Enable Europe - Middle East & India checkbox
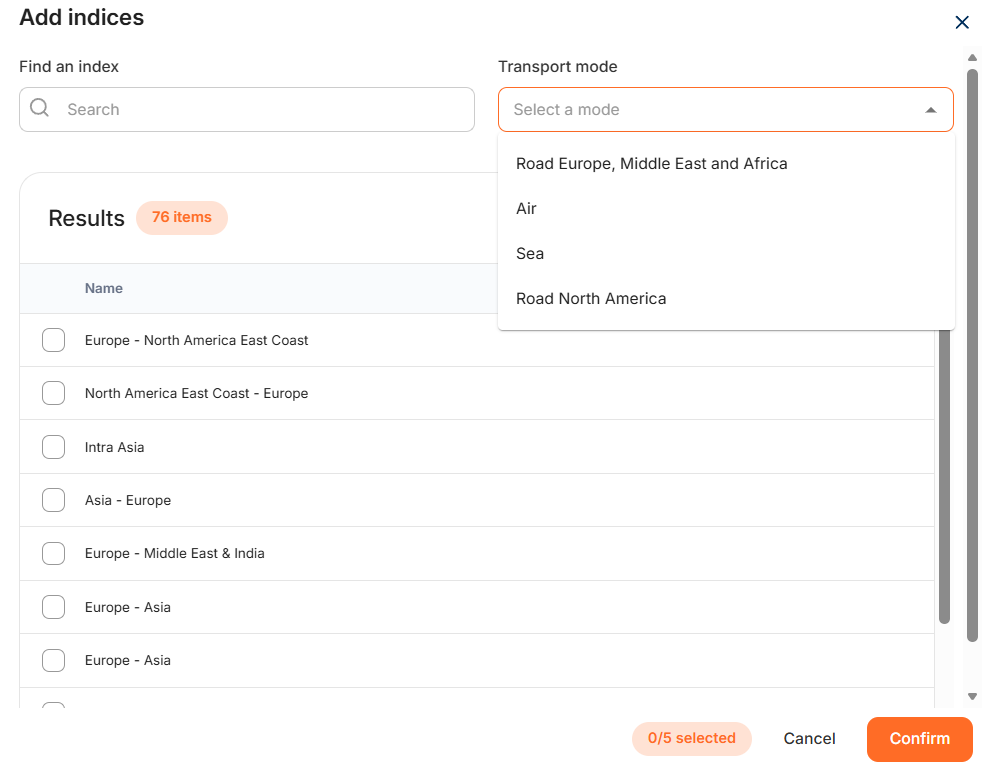 pyautogui.click(x=54, y=554)
